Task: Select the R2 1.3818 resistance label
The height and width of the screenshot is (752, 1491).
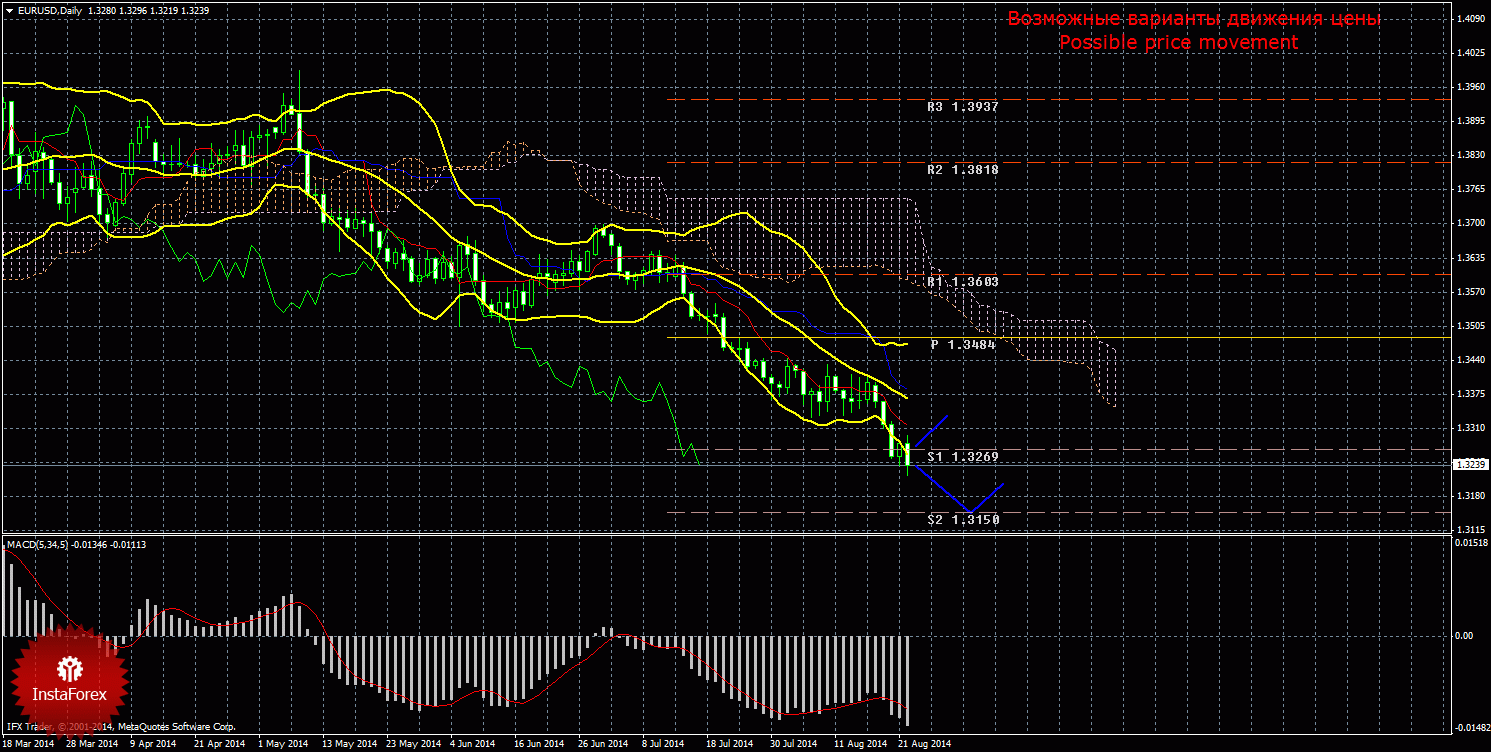Action: point(962,170)
